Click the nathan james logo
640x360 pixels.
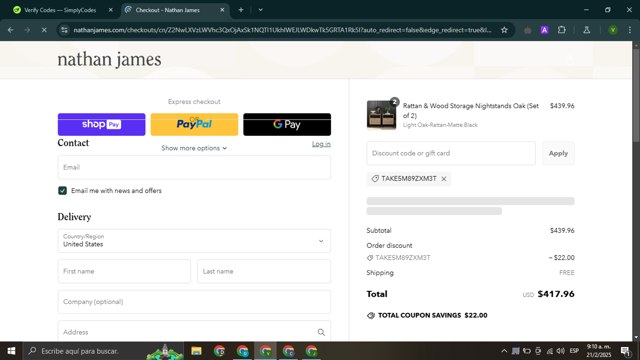click(109, 60)
